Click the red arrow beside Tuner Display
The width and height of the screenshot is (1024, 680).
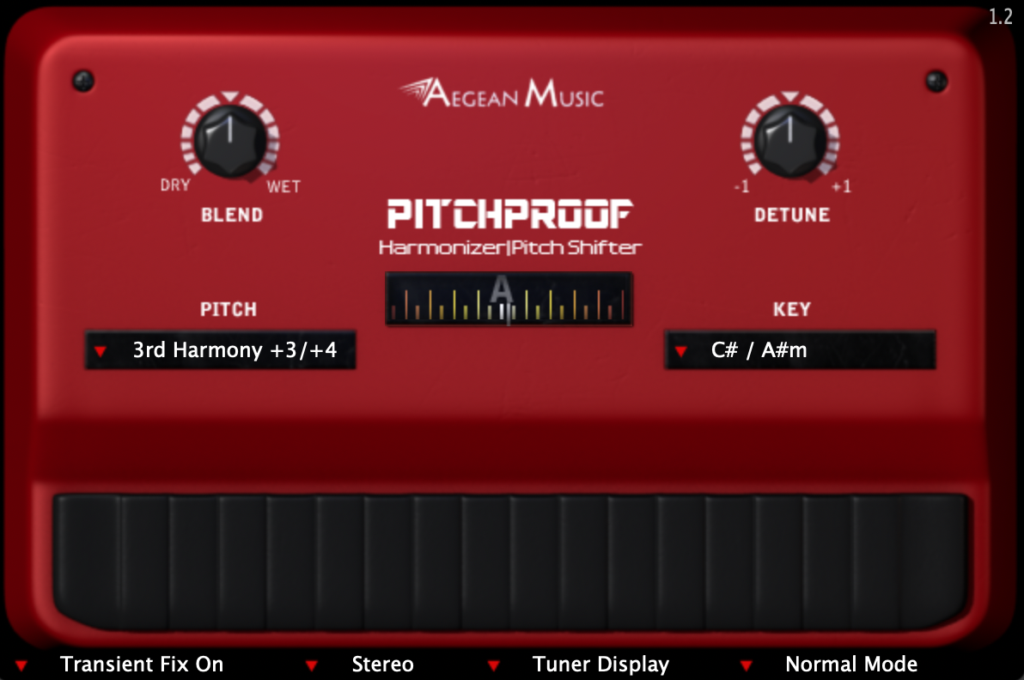tap(493, 665)
